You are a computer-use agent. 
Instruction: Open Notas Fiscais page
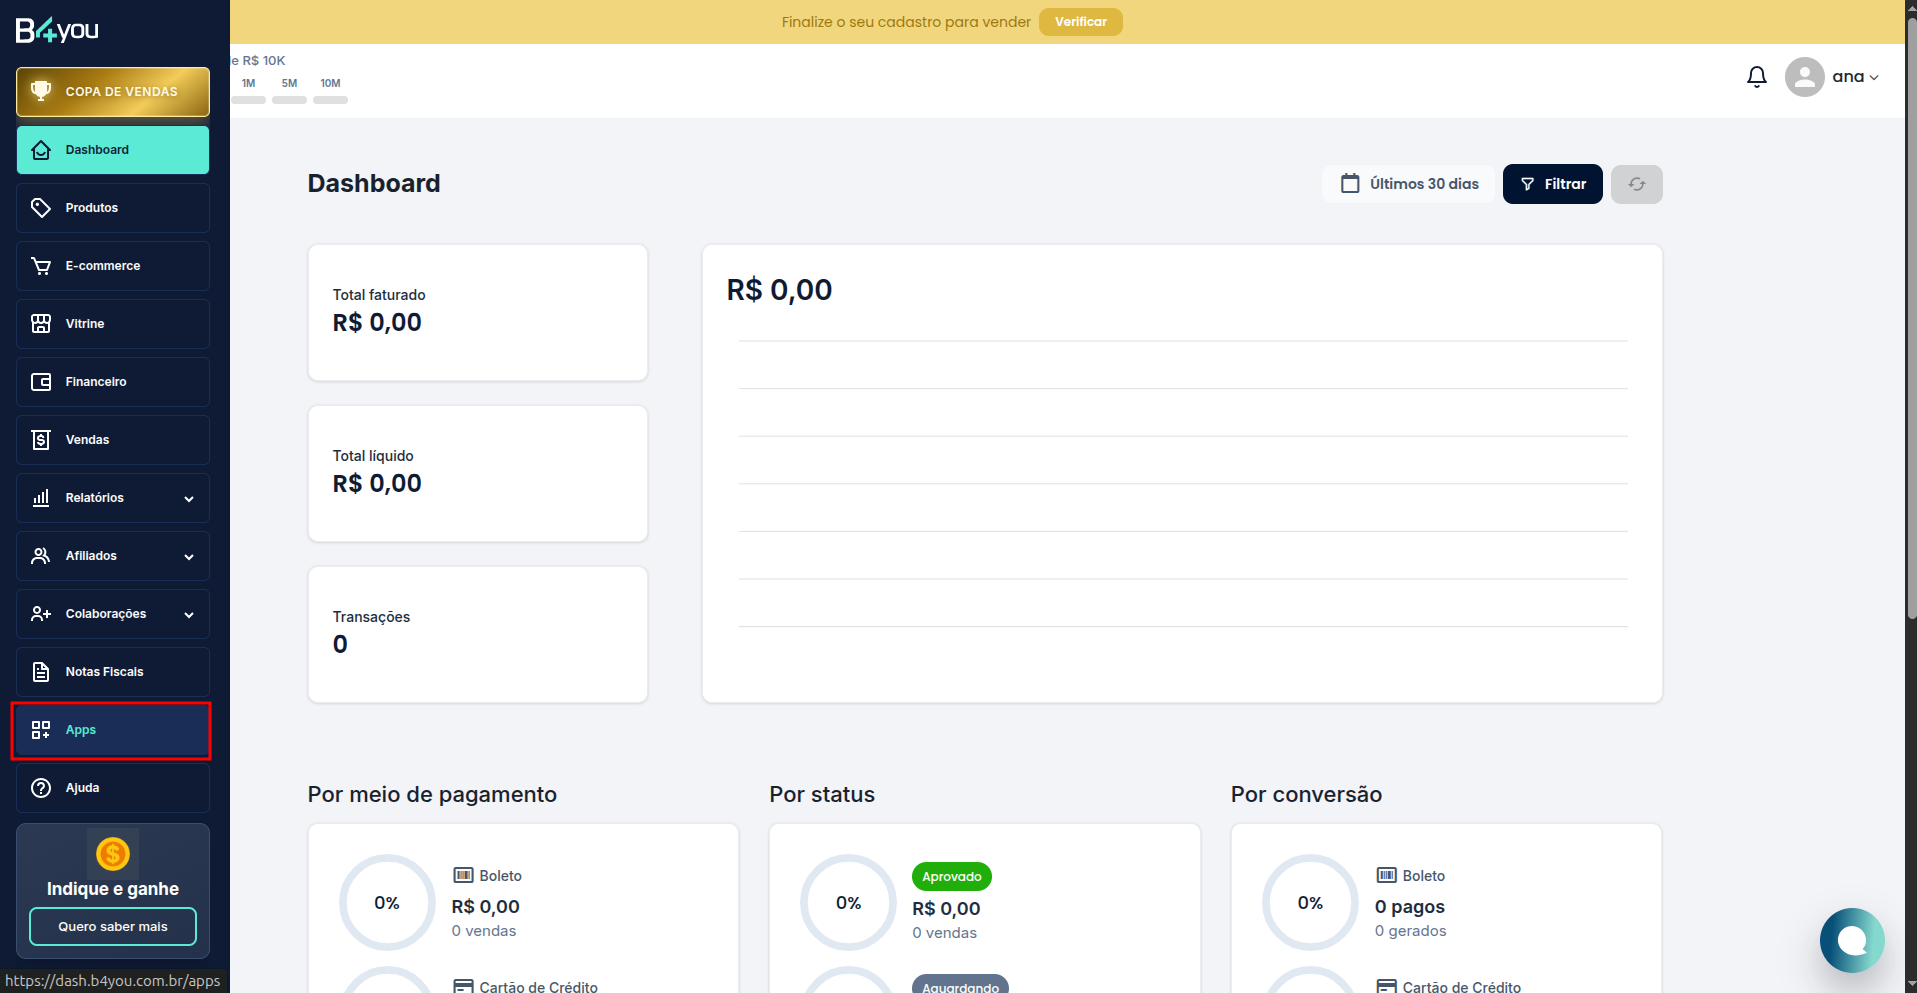pyautogui.click(x=113, y=672)
